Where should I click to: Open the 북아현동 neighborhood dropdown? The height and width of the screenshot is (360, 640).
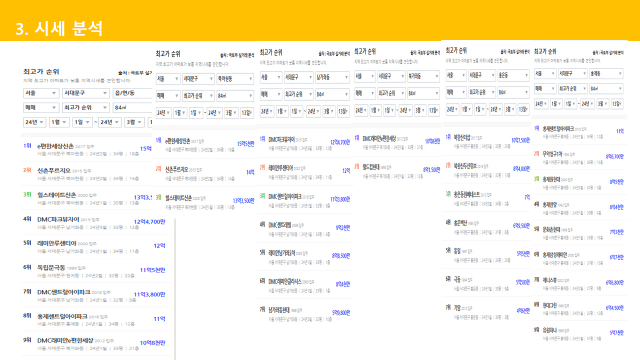(x=235, y=79)
